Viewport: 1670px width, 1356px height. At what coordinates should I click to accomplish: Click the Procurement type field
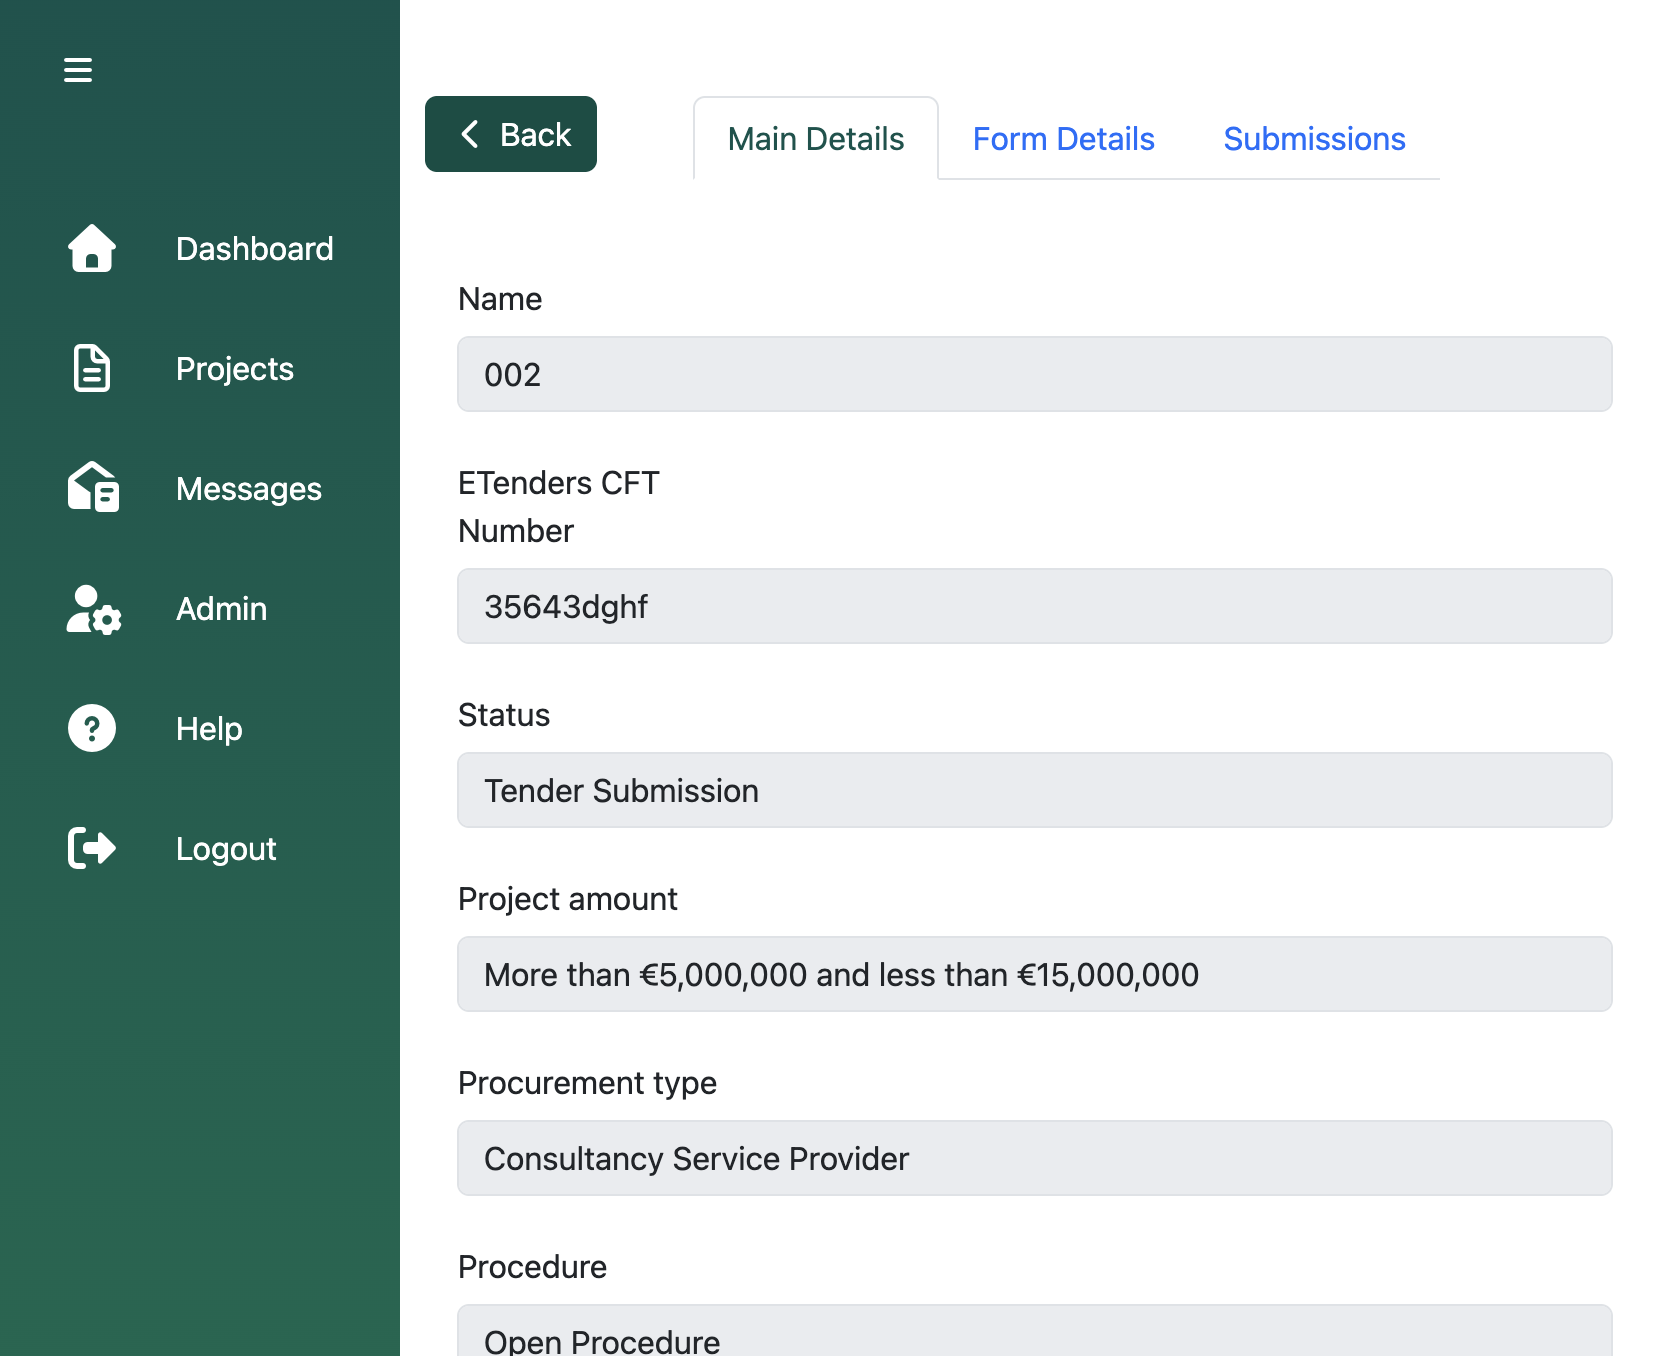click(1035, 1158)
